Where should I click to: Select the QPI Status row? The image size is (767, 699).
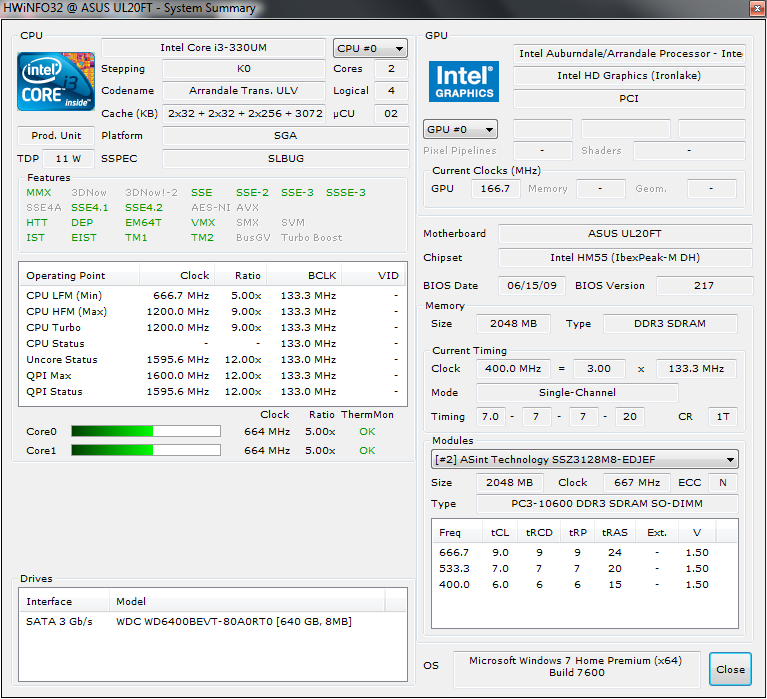[x=213, y=391]
